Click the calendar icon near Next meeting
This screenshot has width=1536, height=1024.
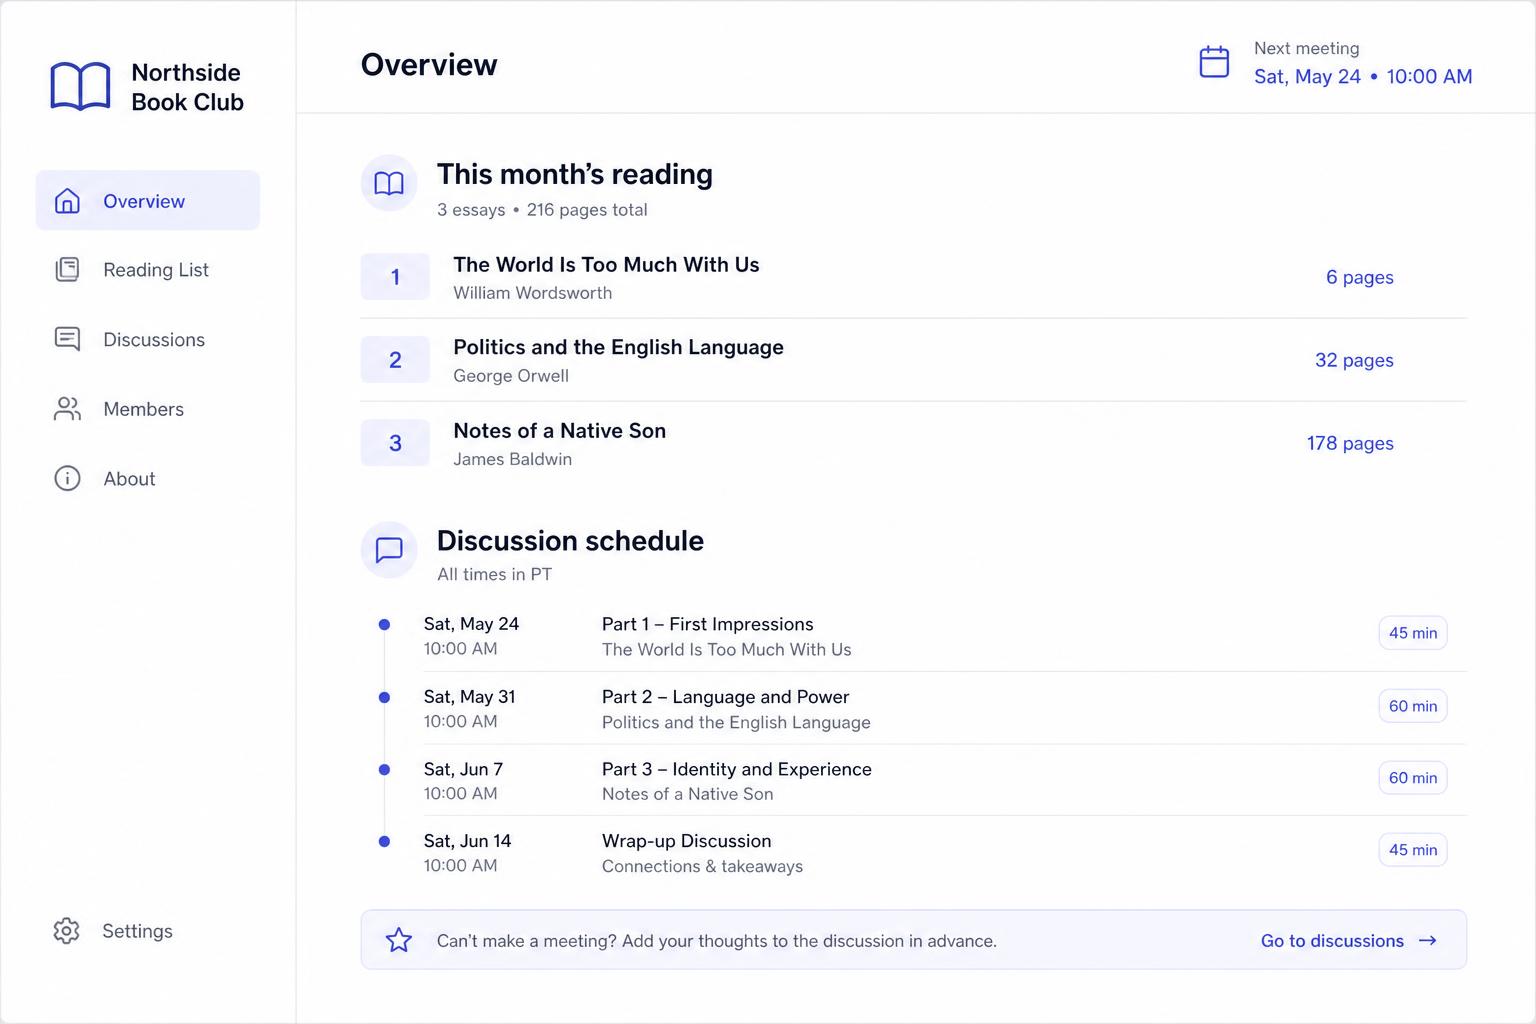1214,62
